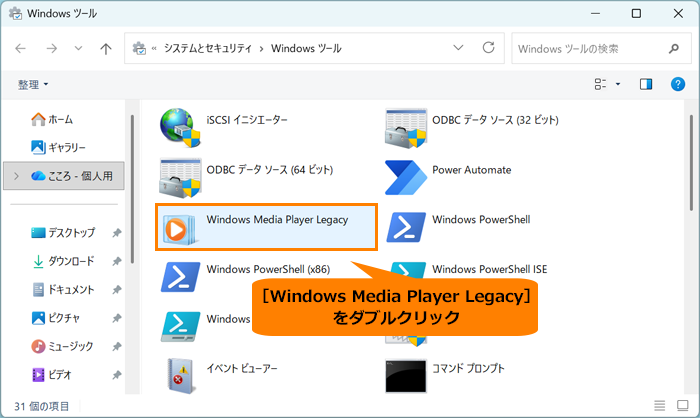Switch to details view in status bar
Image resolution: width=700 pixels, height=418 pixels.
pyautogui.click(x=660, y=405)
